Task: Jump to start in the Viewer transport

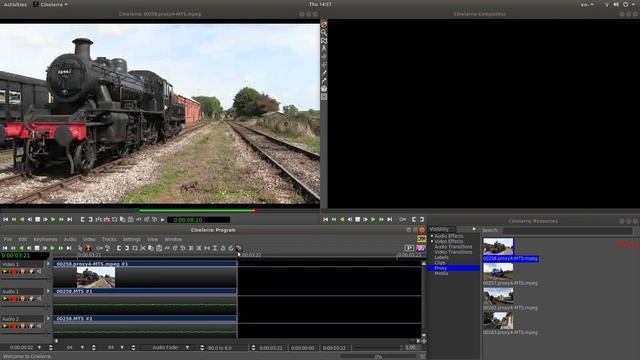Action: point(6,220)
